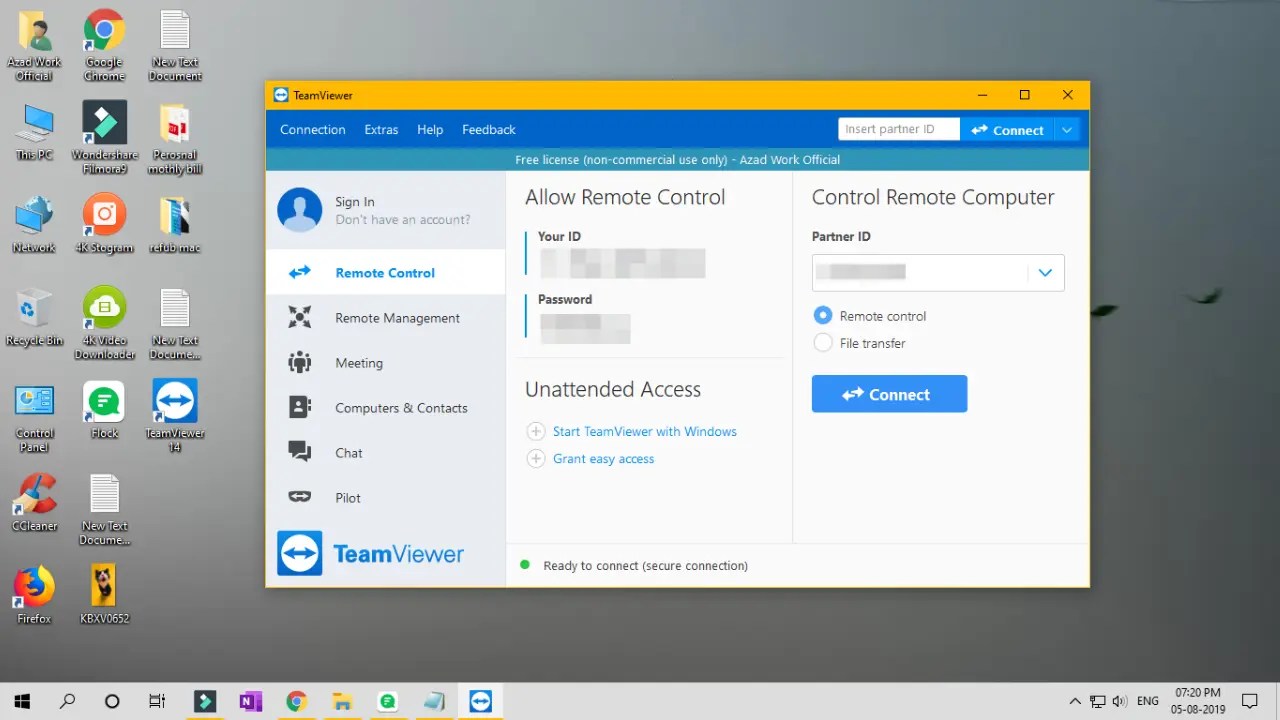Click the Don't have an account link
The image size is (1280, 720).
[402, 219]
